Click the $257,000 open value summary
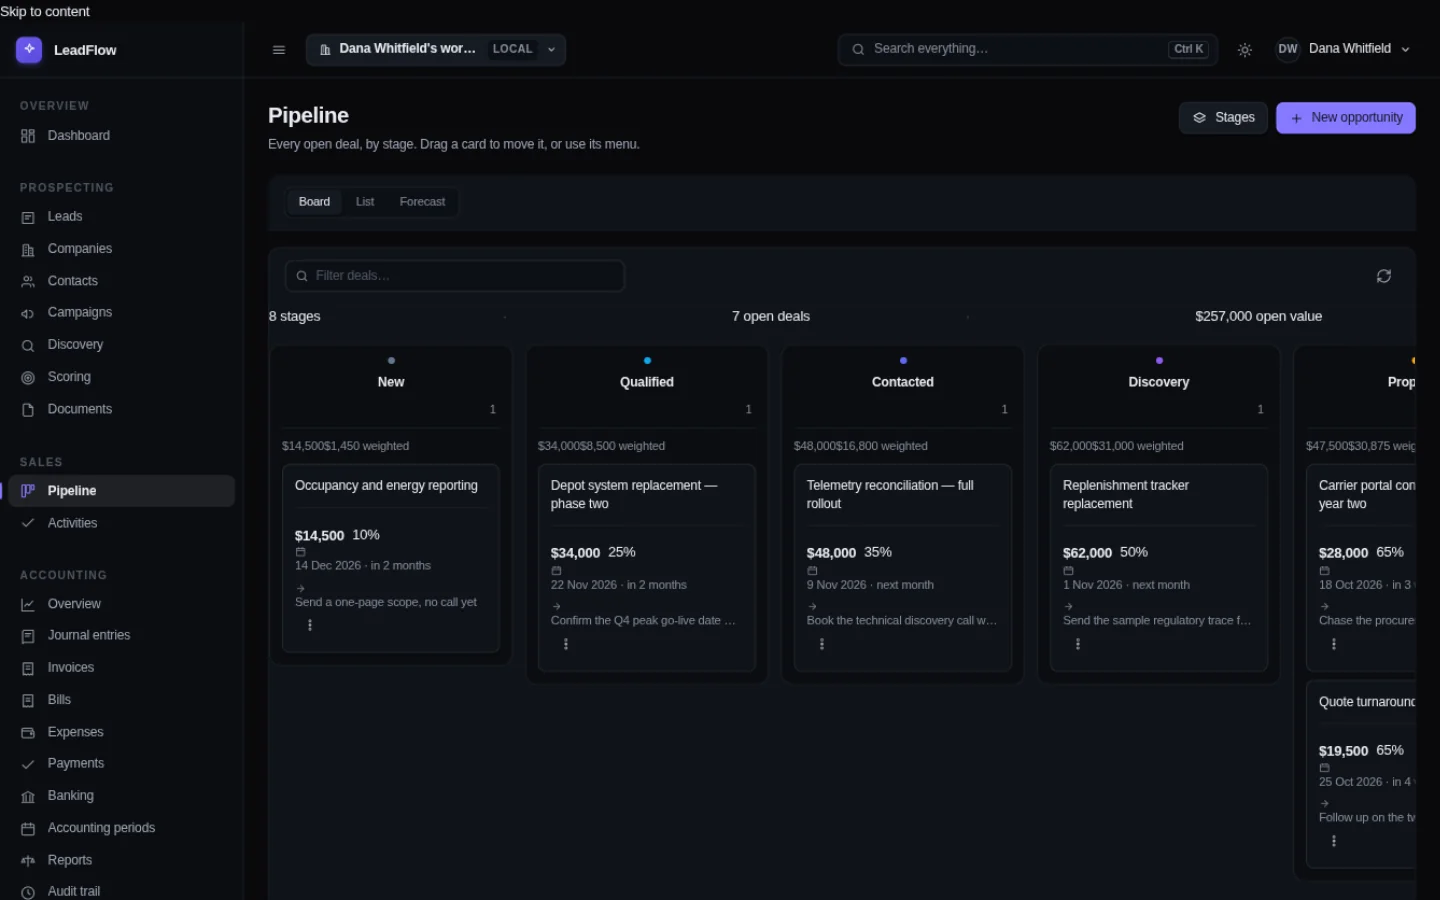1440x900 pixels. pos(1258,317)
